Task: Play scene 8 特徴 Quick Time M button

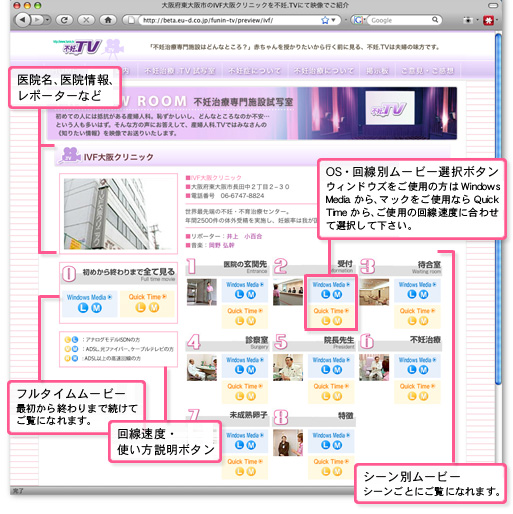Action: pyautogui.click(x=337, y=471)
